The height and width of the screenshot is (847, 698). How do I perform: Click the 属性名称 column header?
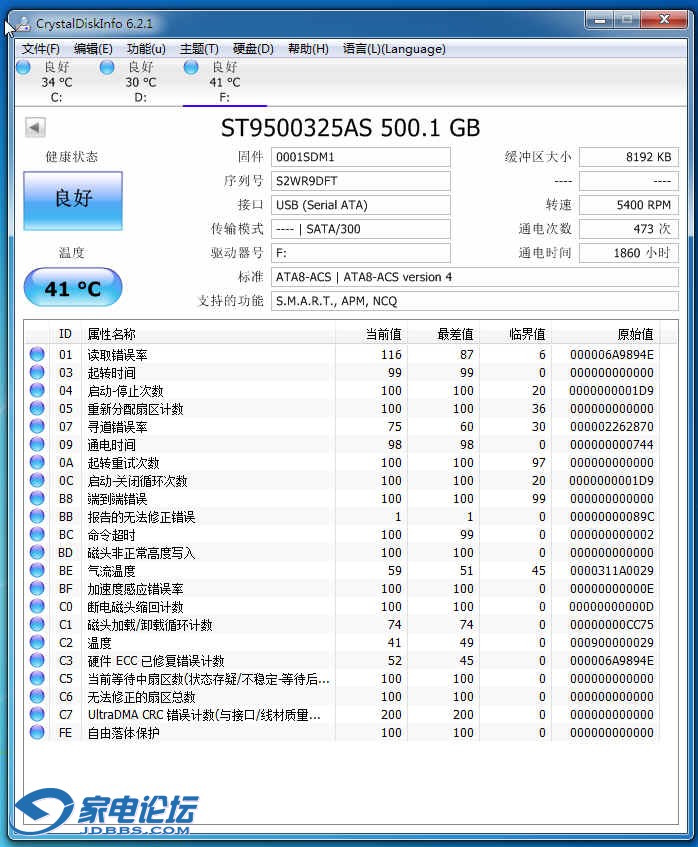[x=208, y=334]
